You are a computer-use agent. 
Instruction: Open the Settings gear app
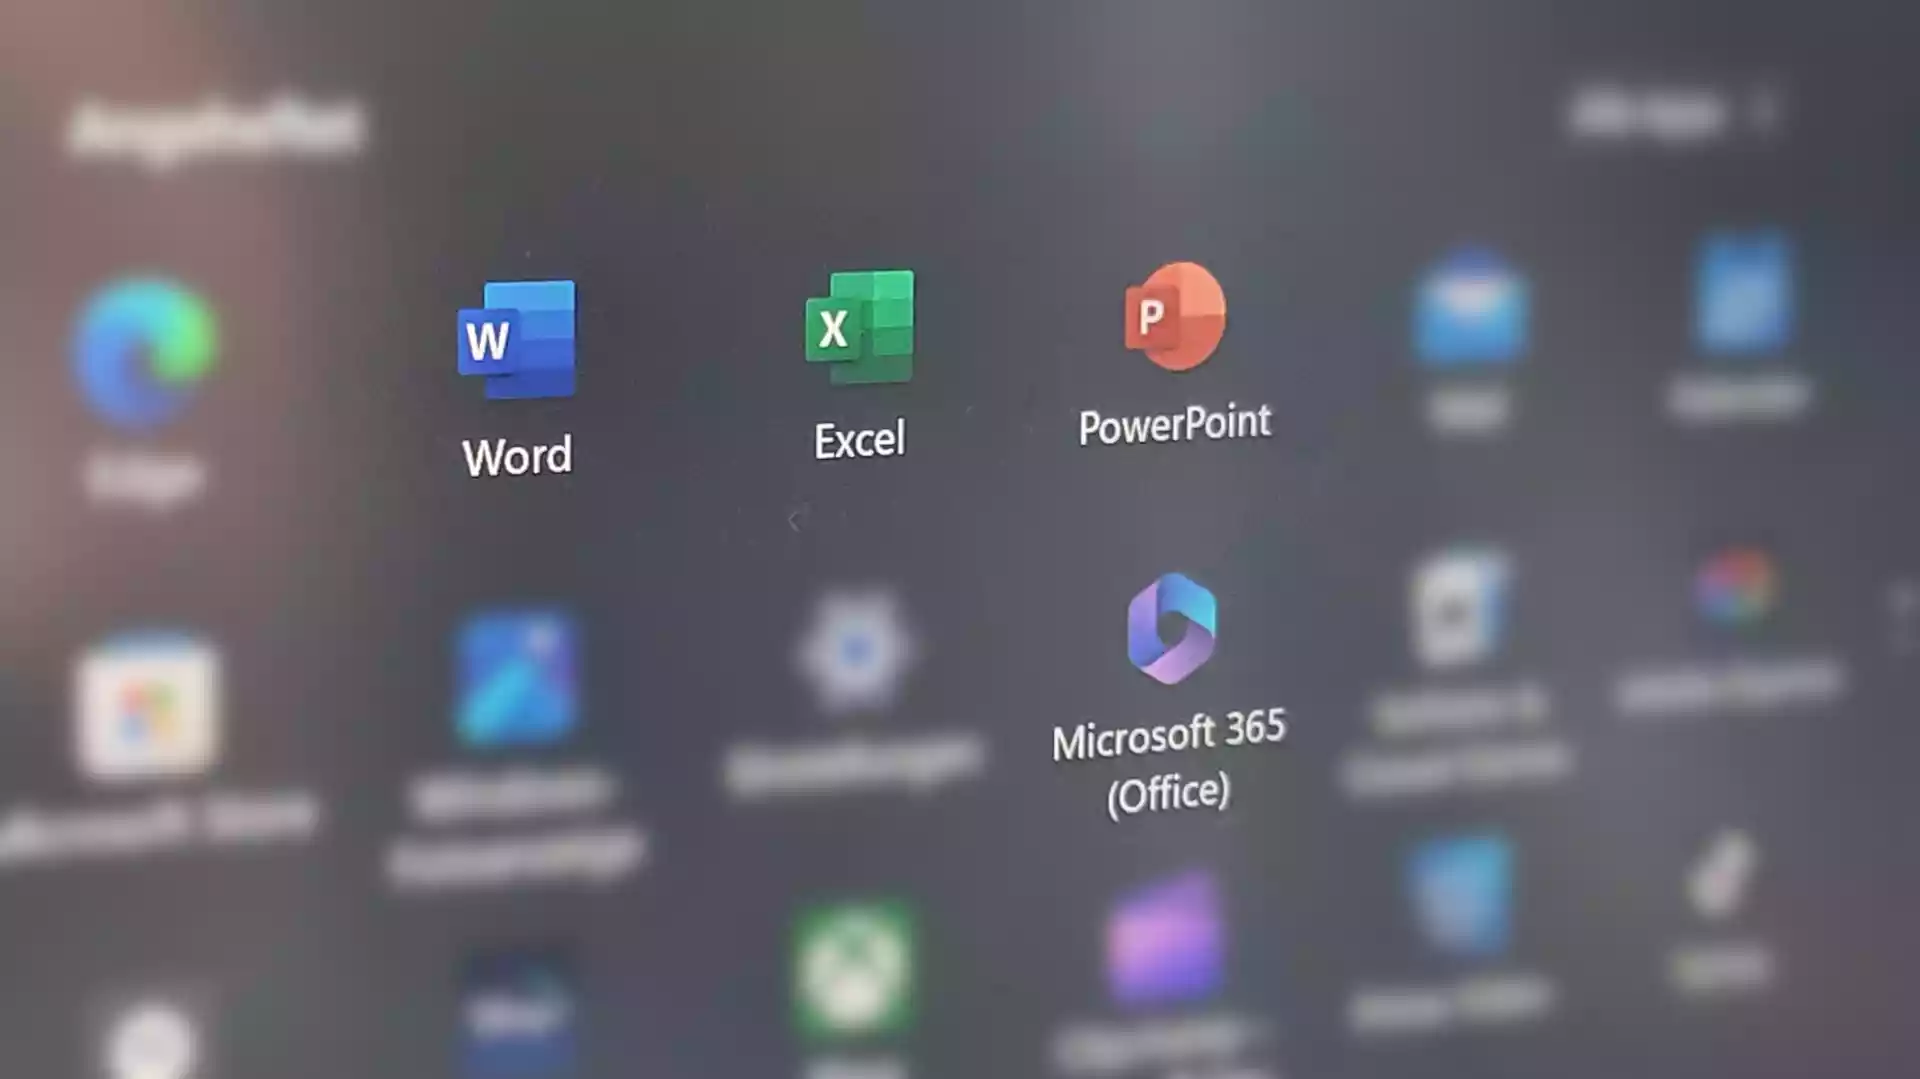click(854, 650)
